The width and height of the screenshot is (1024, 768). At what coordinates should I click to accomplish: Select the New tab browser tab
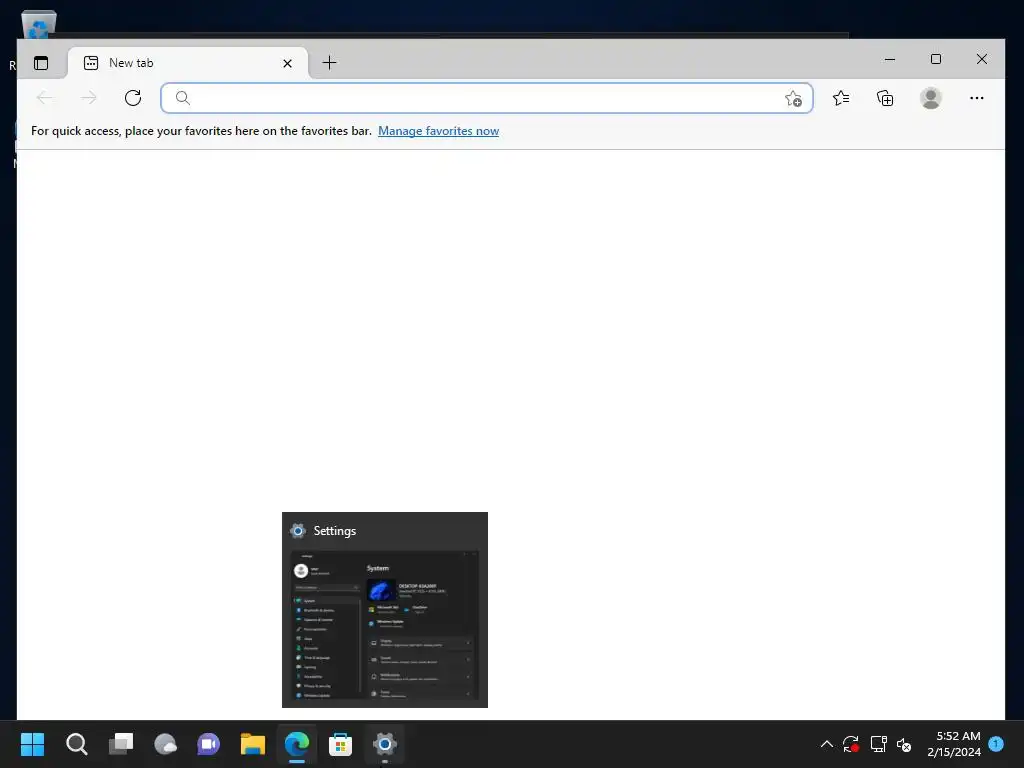tap(188, 63)
